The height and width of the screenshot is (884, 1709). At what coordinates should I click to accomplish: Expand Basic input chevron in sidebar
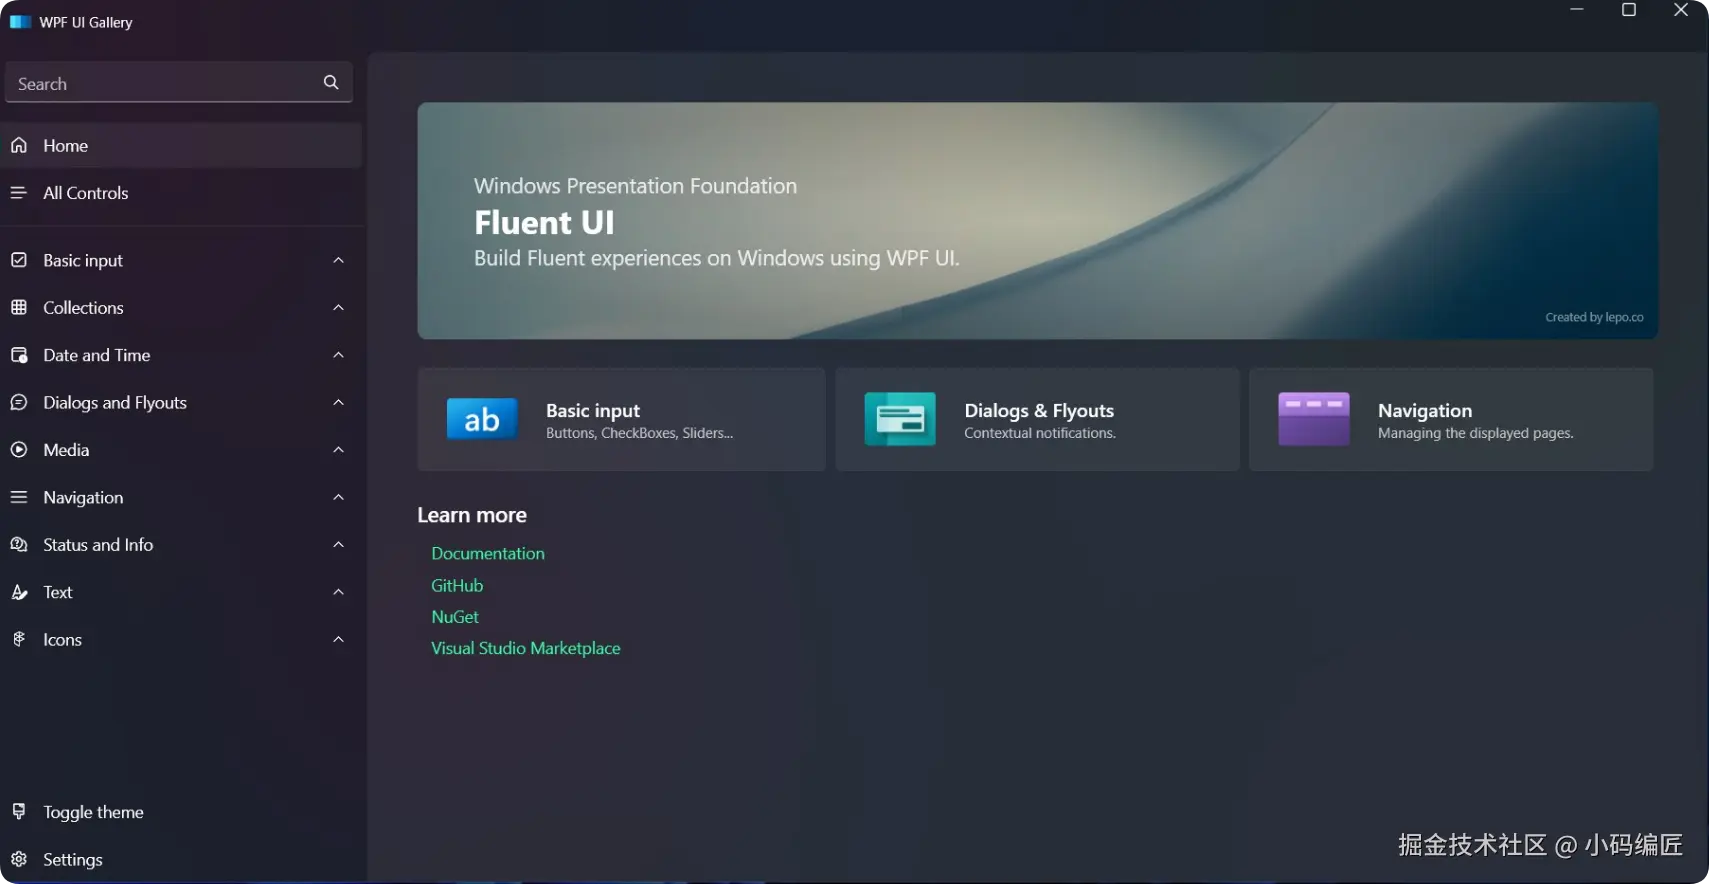point(338,260)
